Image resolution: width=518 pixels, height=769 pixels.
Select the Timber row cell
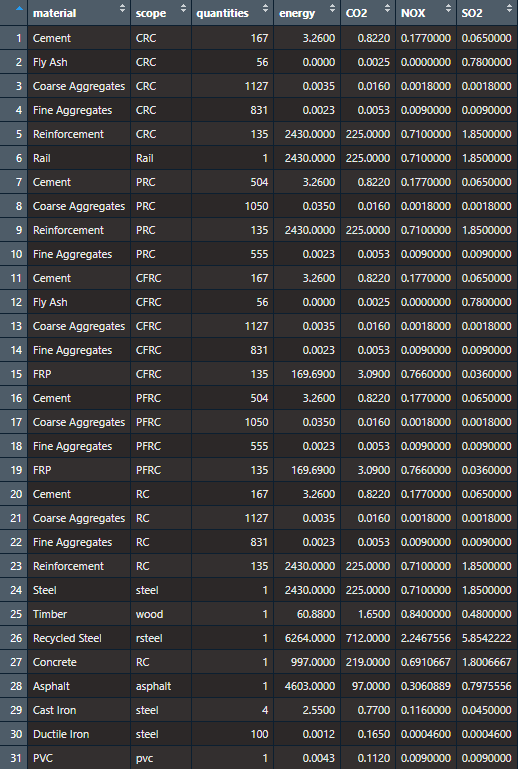coord(50,614)
